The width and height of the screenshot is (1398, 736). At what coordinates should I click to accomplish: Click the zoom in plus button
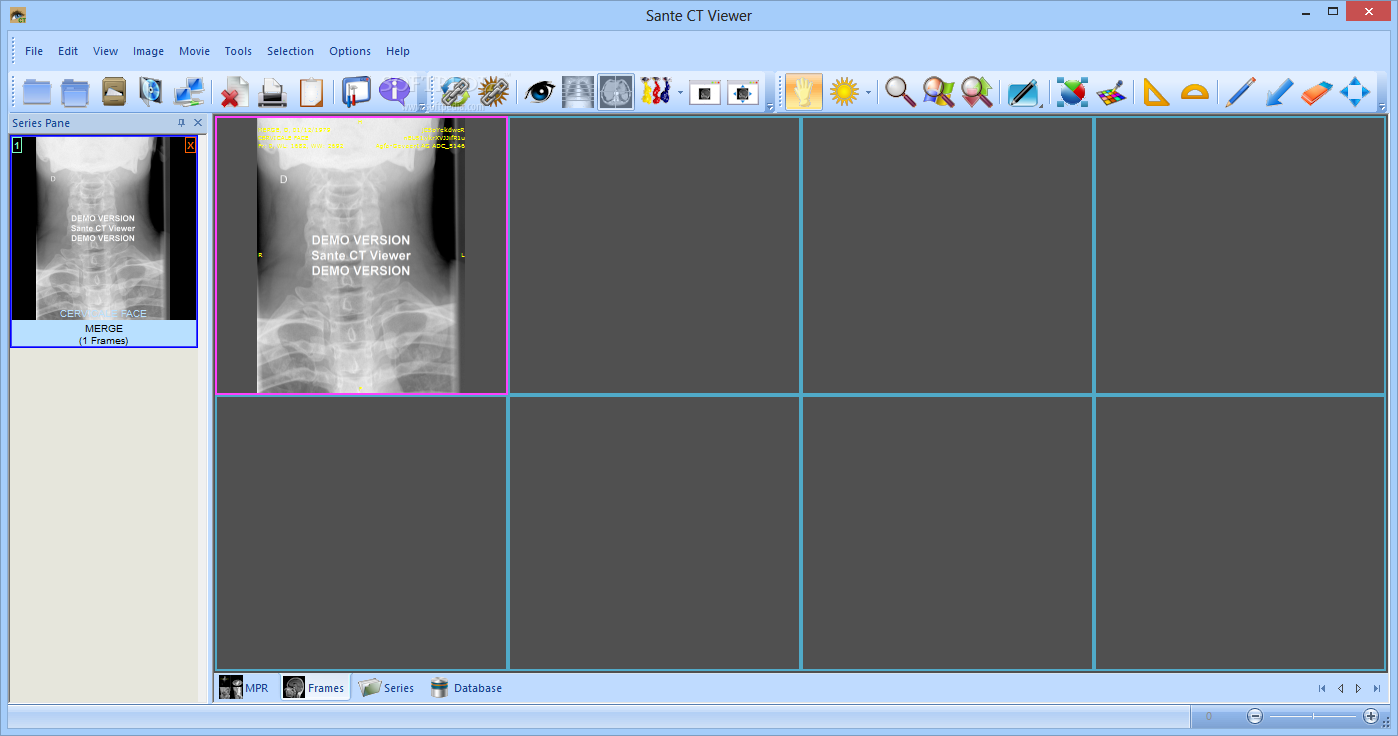tap(1371, 716)
